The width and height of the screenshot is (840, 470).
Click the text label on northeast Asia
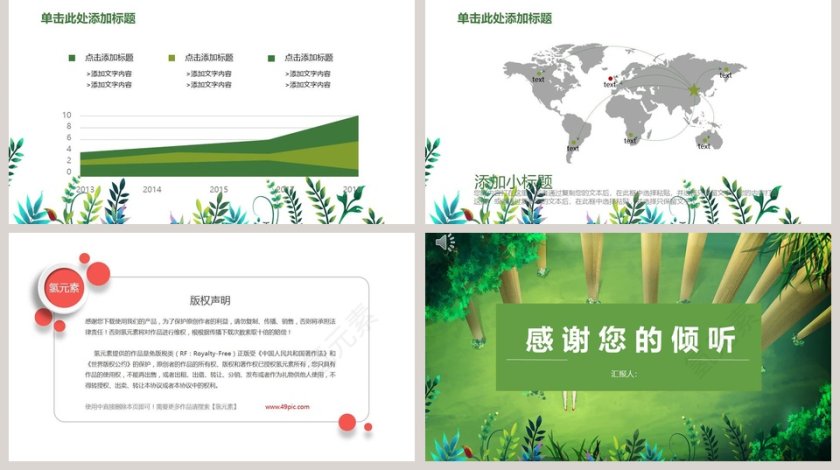pyautogui.click(x=725, y=76)
